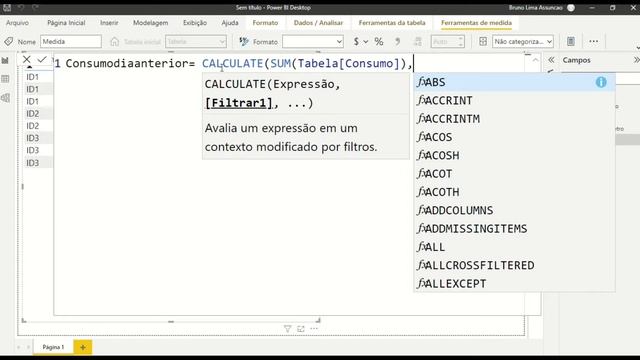Click the visual filter funnel icon
640x360 pixels.
click(287, 329)
